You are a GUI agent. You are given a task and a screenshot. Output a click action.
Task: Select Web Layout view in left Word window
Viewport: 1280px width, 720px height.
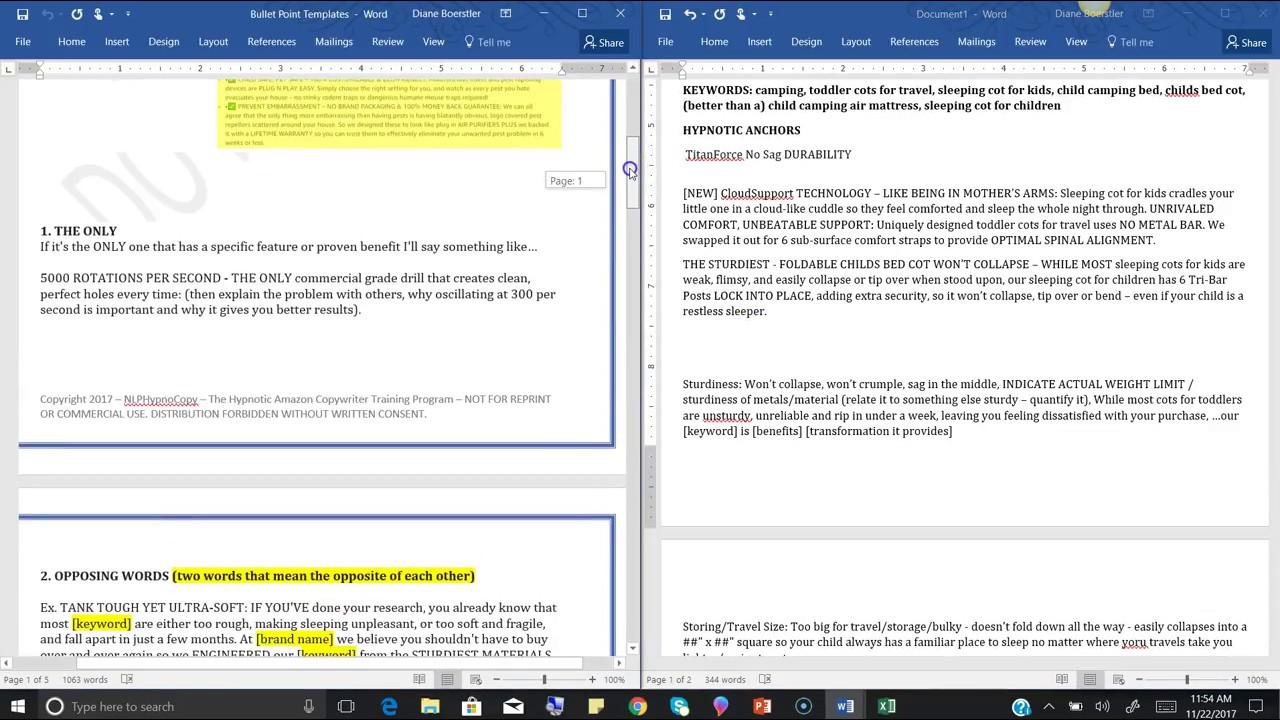coord(474,680)
